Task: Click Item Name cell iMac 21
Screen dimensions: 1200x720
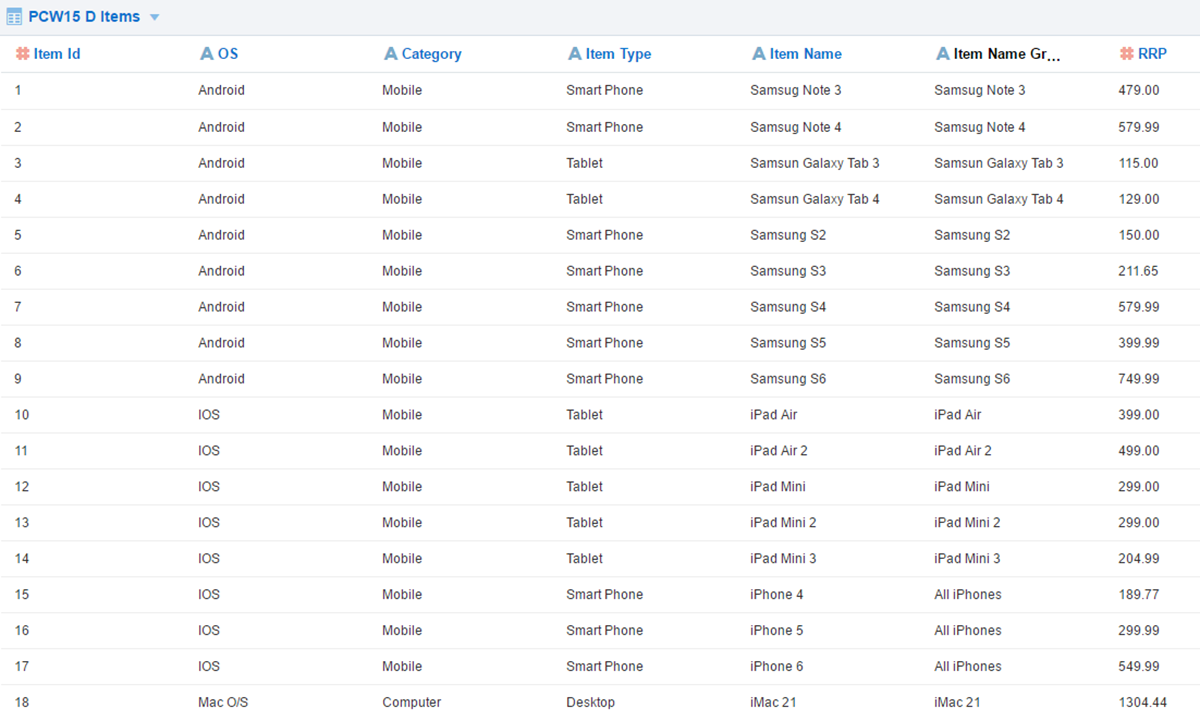Action: coord(773,703)
